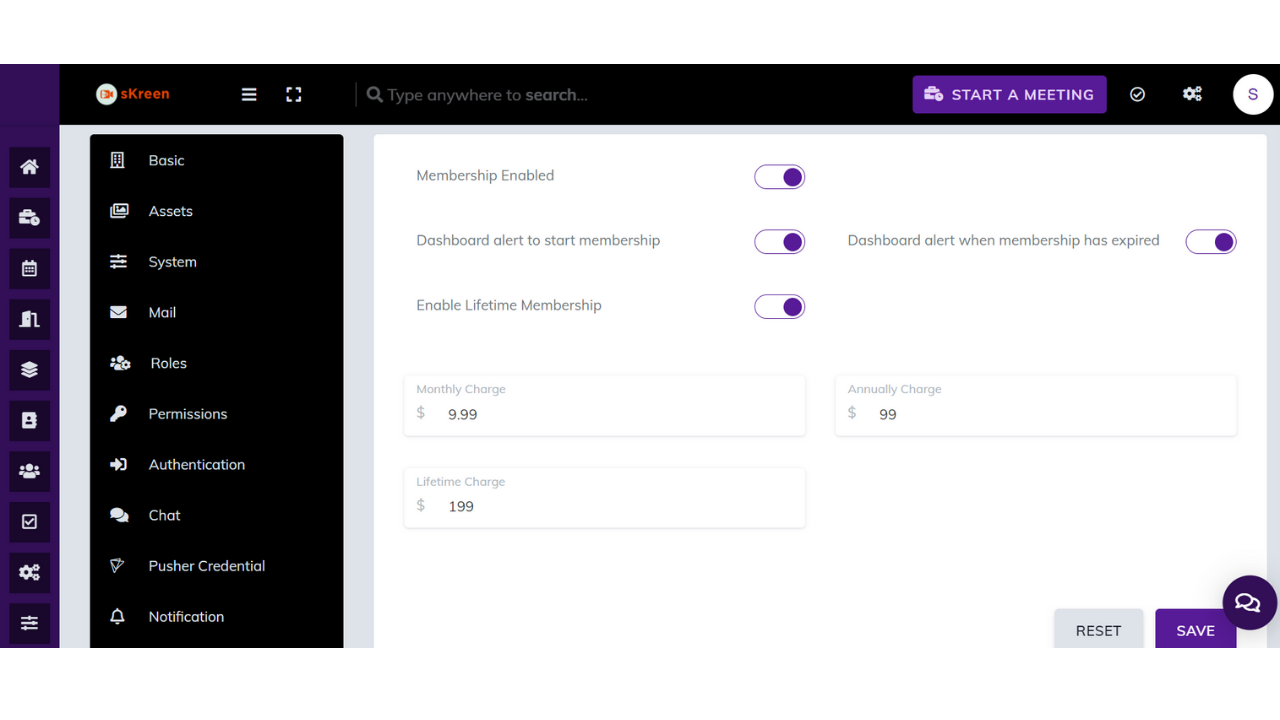Save the membership settings

click(x=1195, y=630)
